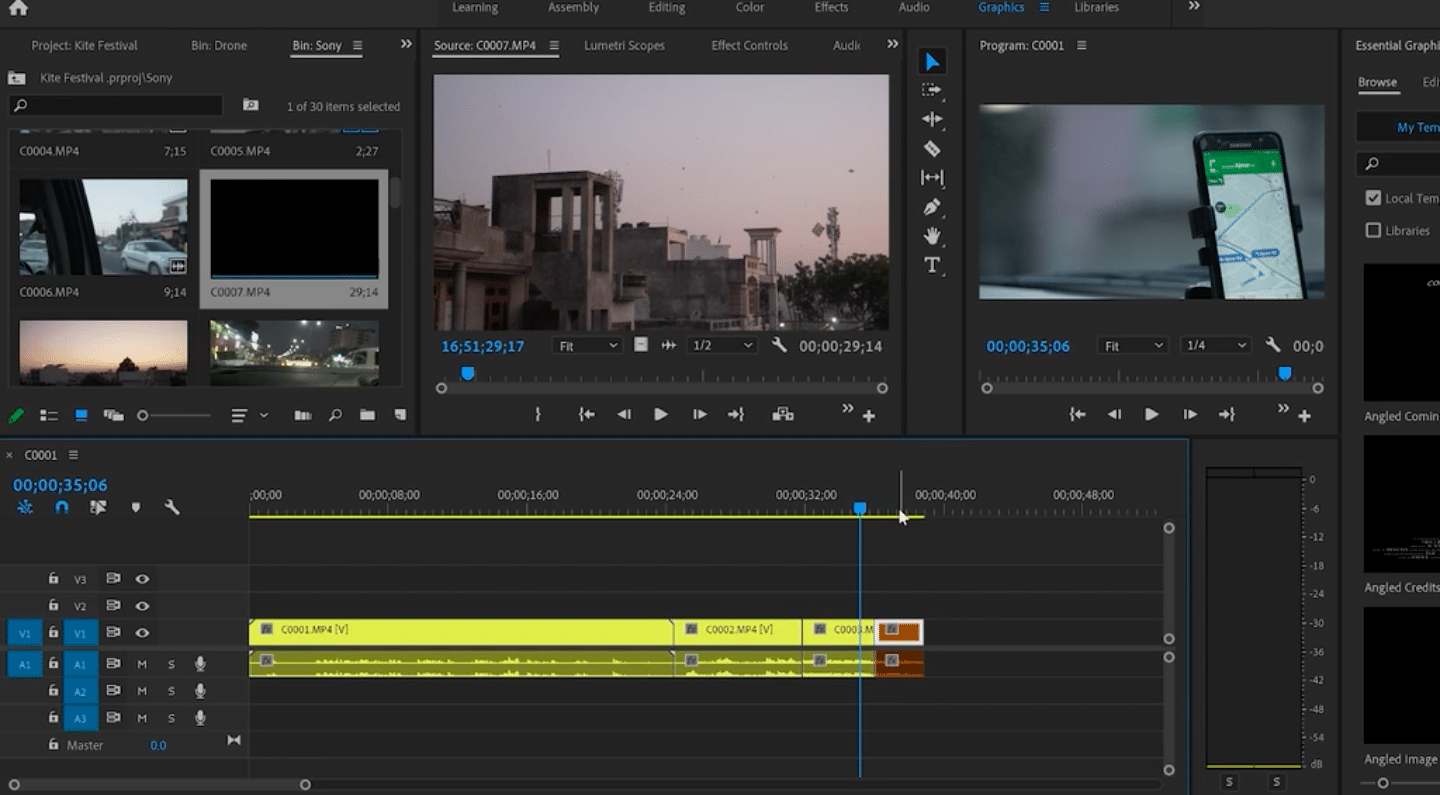
Task: Toggle visibility of the V2 track
Action: 142,606
